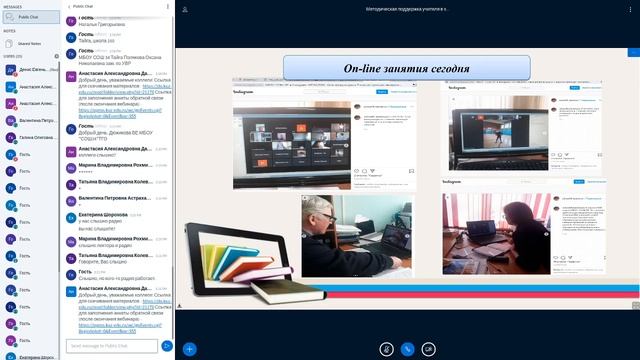Open Shared Notes
Image resolution: width=640 pixels, height=360 pixels.
[29, 43]
